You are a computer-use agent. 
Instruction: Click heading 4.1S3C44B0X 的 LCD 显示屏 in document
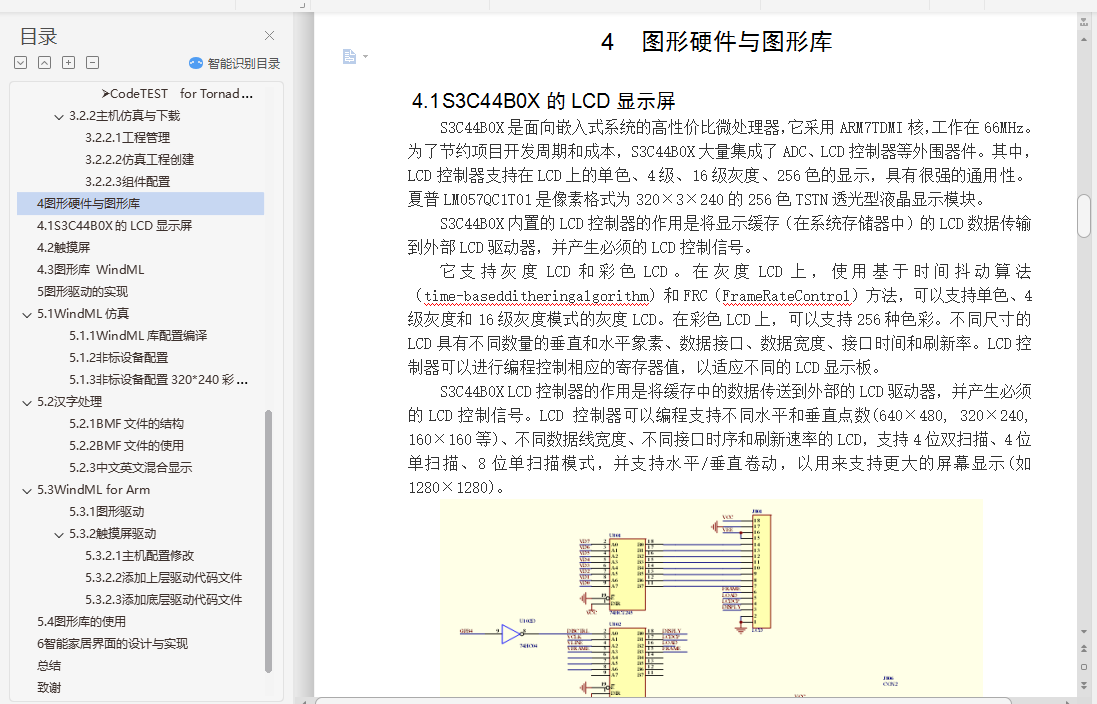click(544, 101)
